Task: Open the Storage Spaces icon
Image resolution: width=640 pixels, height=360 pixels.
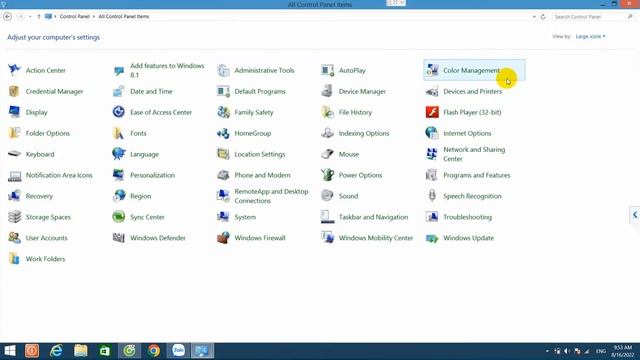Action: click(14, 217)
